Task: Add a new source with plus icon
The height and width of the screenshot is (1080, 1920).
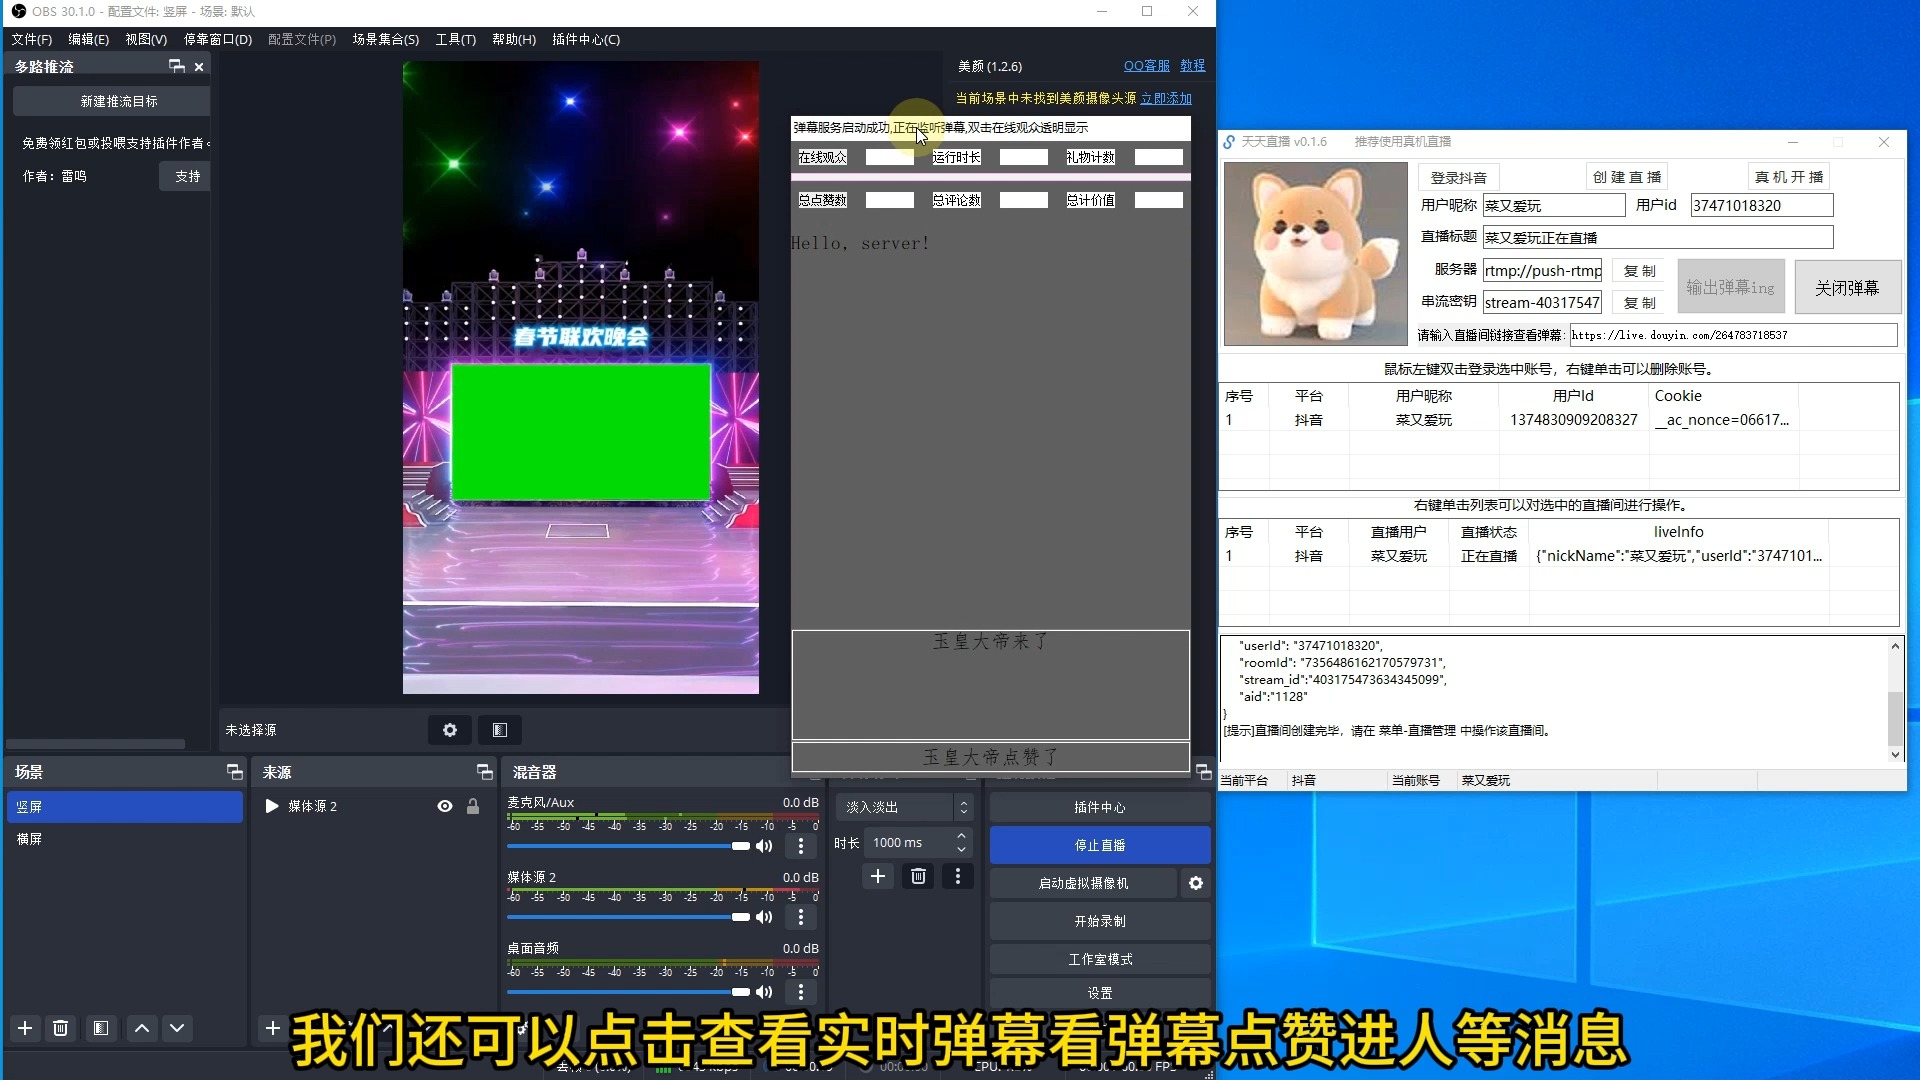Action: [272, 1028]
